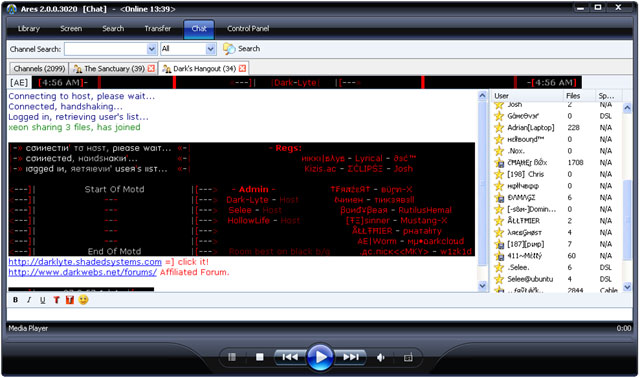
Task: Click the chat message input field
Action: [320, 315]
